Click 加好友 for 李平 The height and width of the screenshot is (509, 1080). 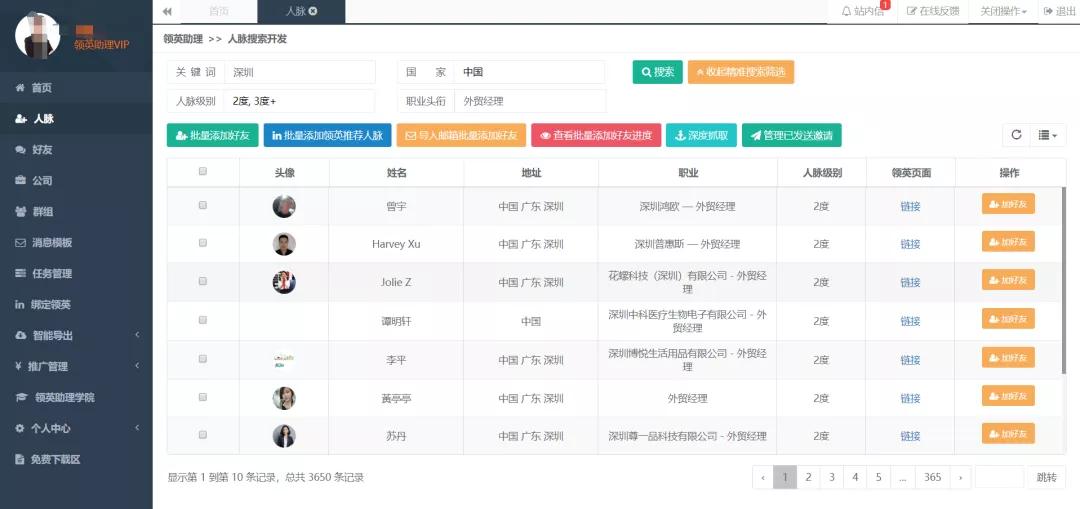(x=1008, y=357)
